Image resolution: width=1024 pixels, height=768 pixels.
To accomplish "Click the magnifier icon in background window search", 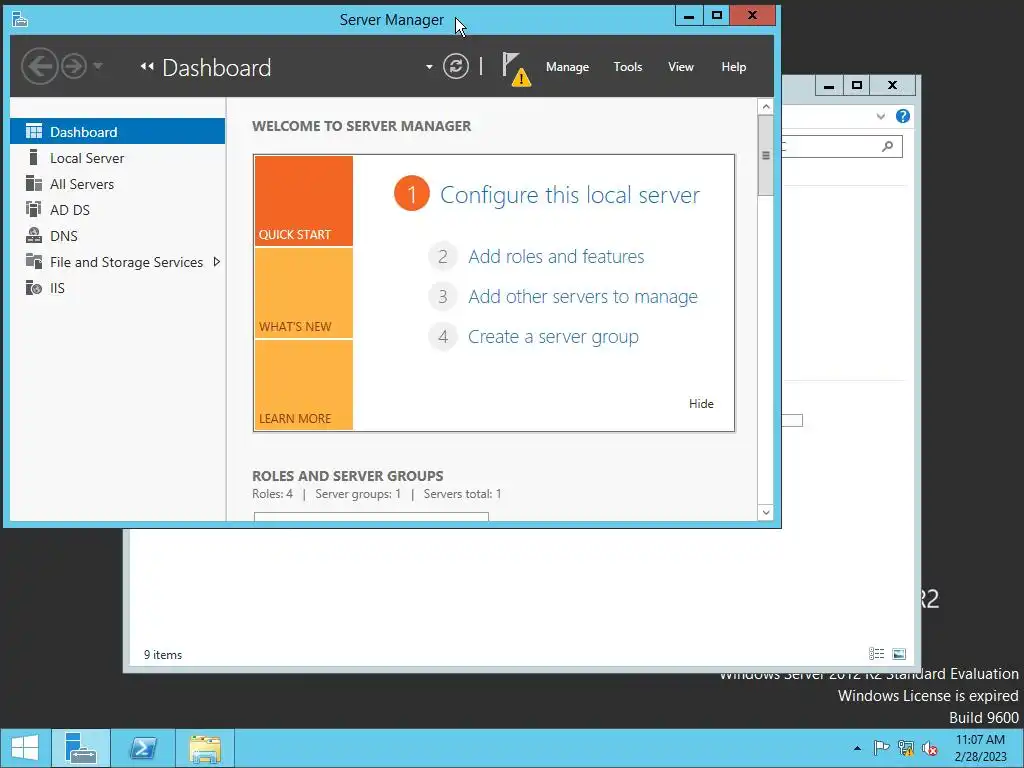I will point(887,146).
